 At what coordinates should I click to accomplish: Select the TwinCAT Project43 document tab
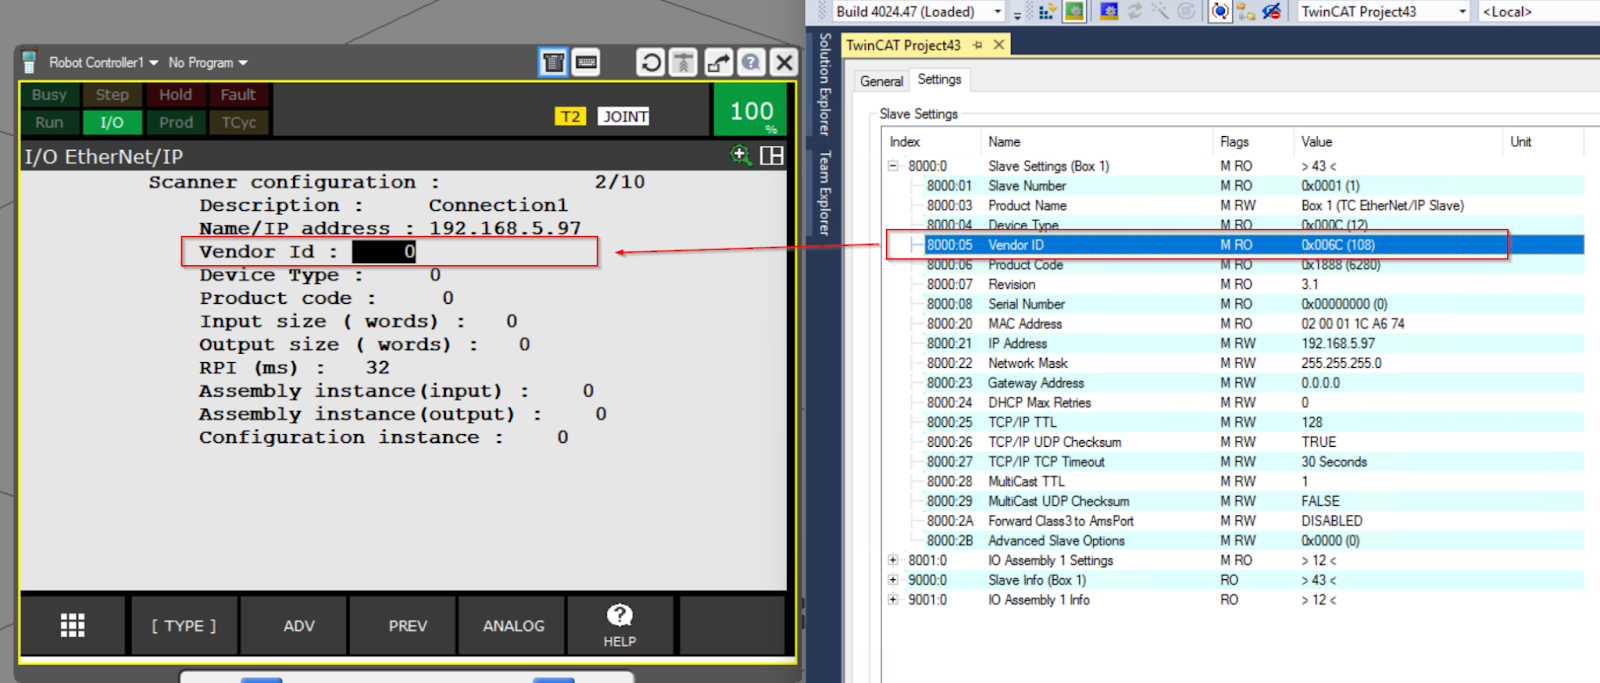point(903,45)
